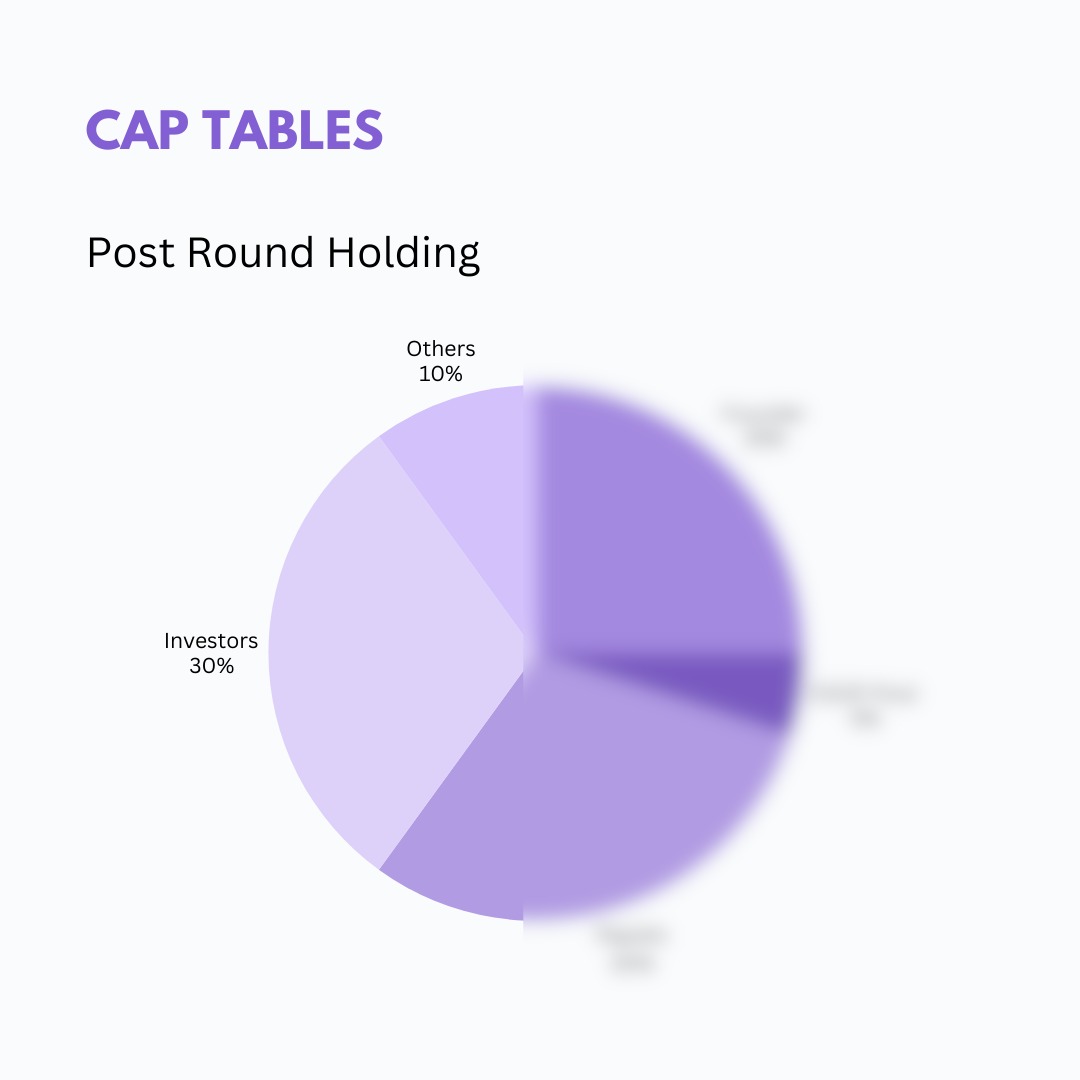The image size is (1080, 1080).
Task: Select the 10% value under Others
Action: pyautogui.click(x=441, y=374)
